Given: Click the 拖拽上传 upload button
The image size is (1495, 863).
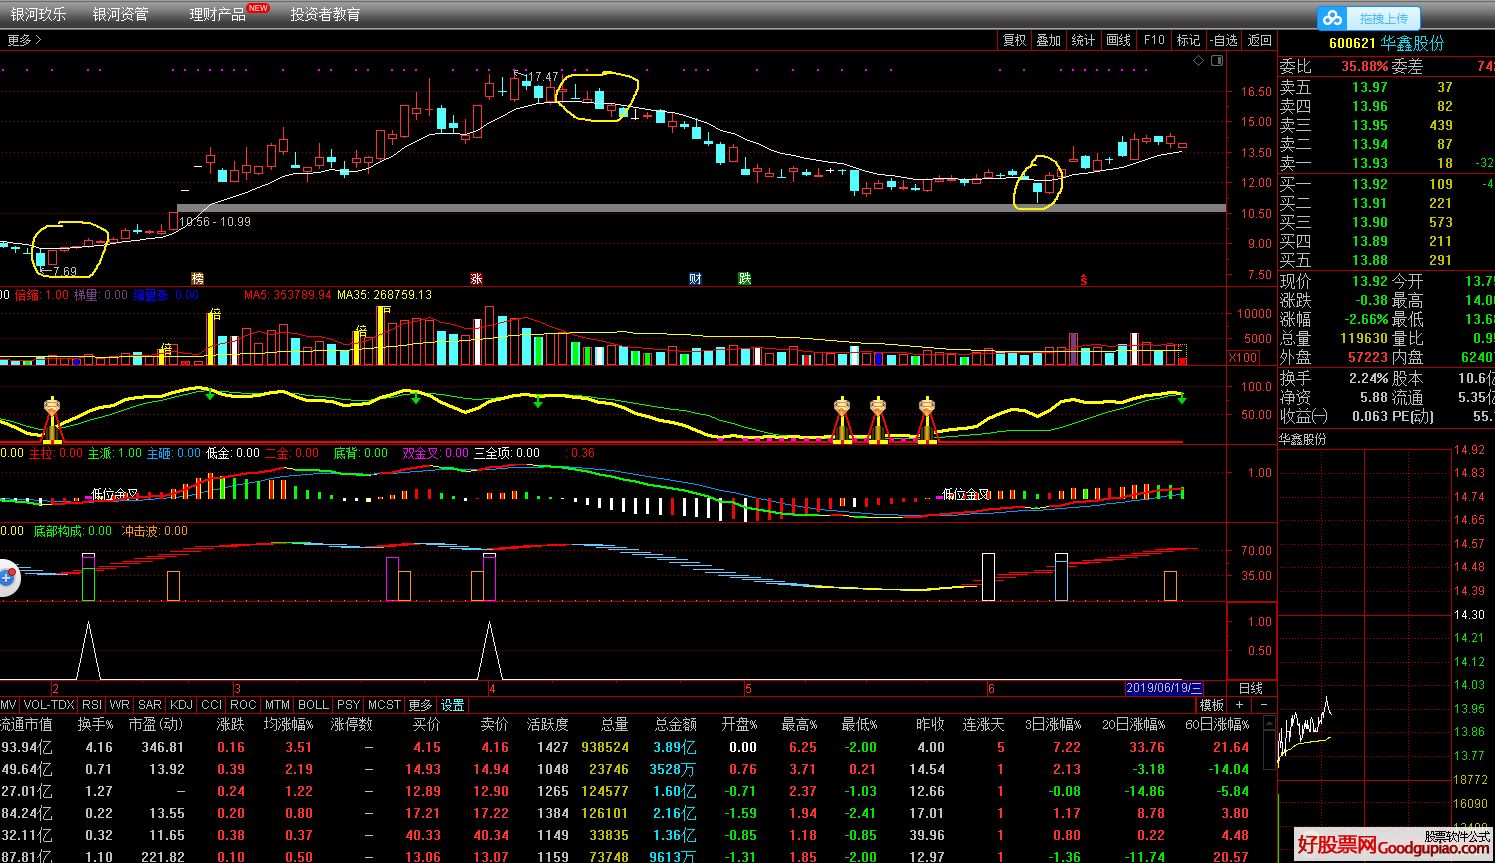Looking at the screenshot, I should point(1383,18).
